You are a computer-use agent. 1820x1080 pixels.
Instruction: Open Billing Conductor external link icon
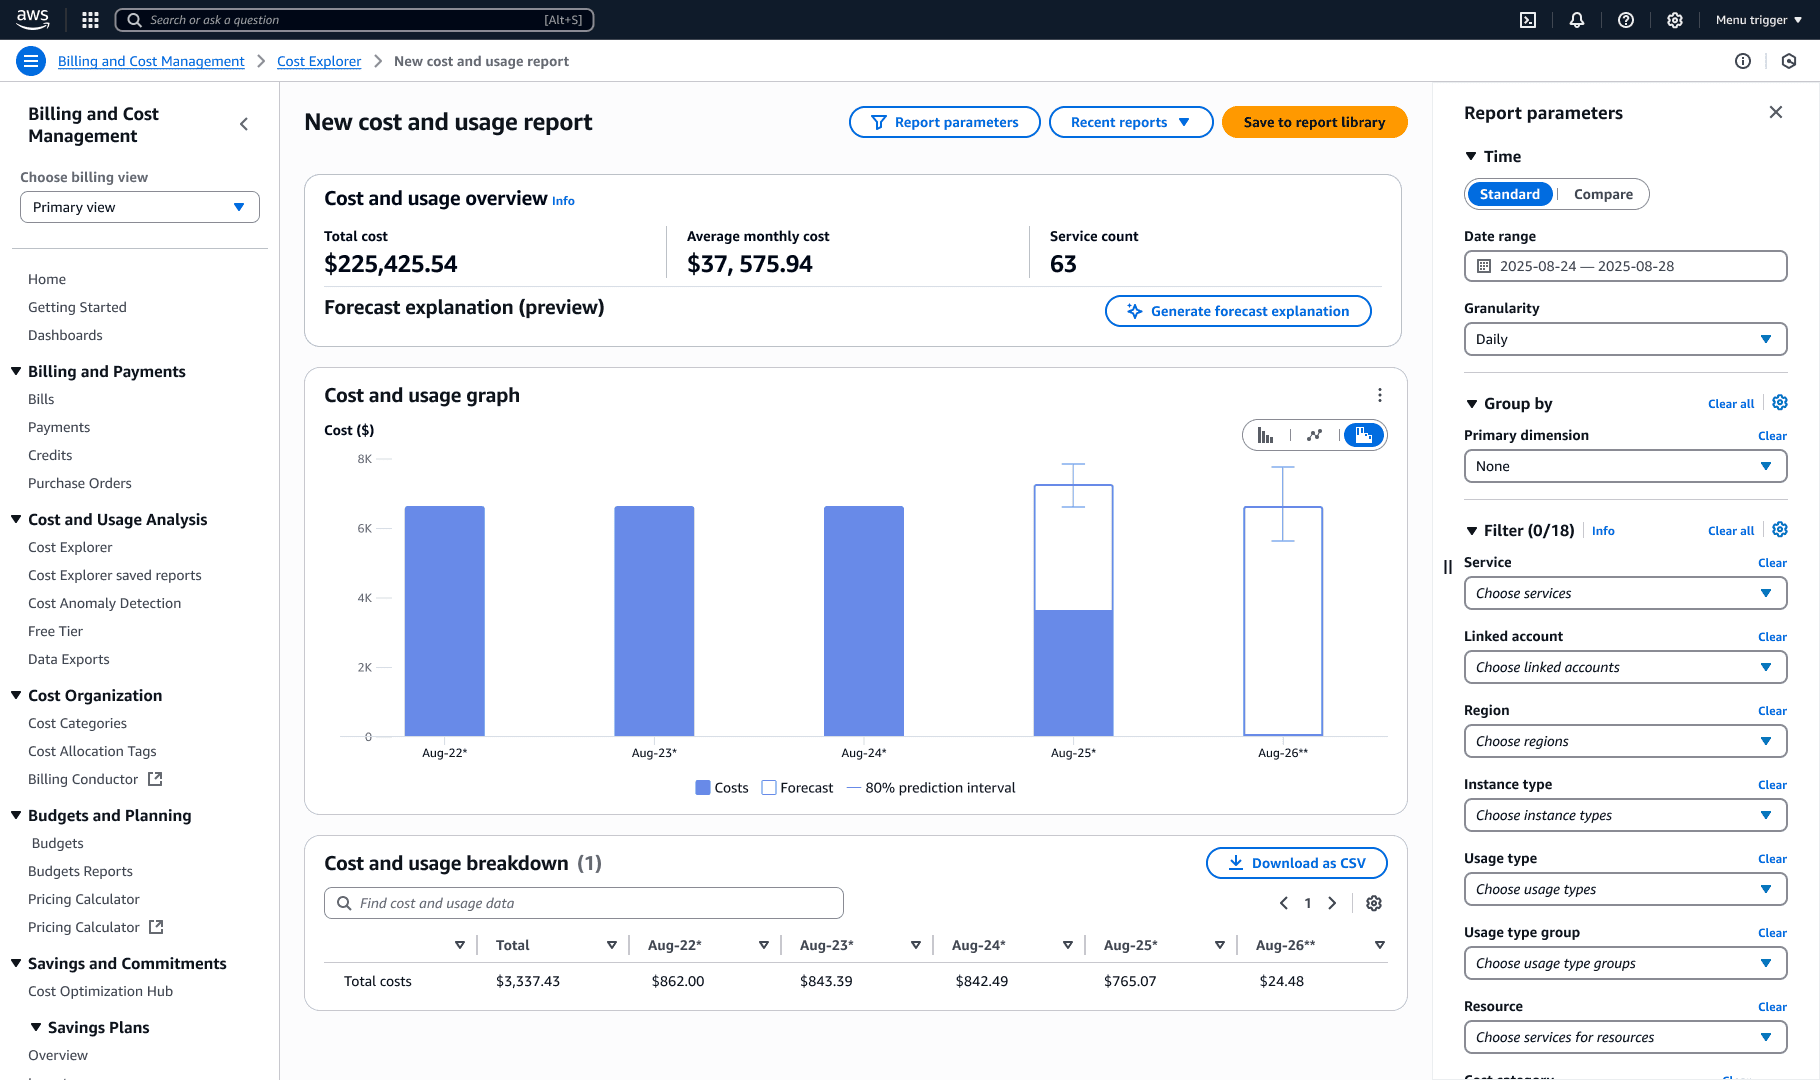coord(155,779)
